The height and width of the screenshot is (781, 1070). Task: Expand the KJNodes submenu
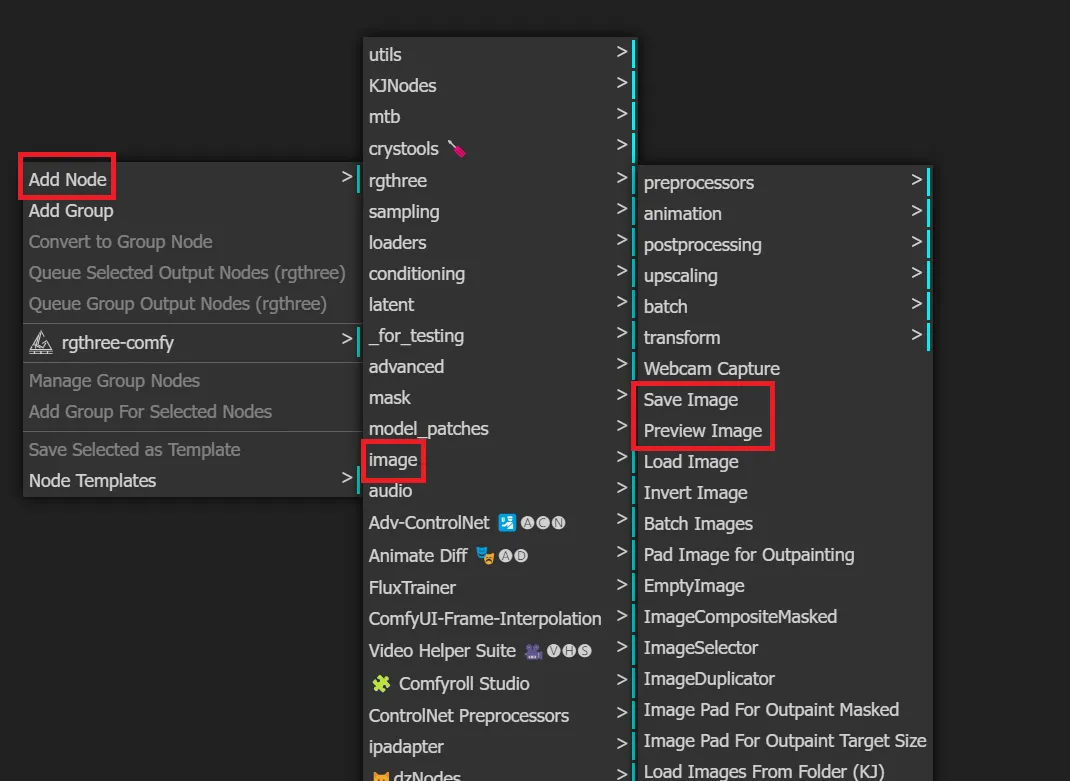pyautogui.click(x=402, y=85)
